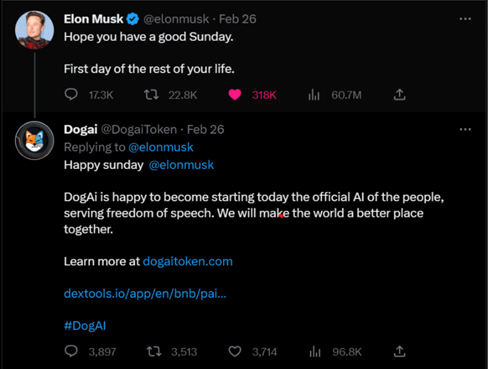Screen dimensions: 488x369
Task: Open the Elon Musk display name
Action: pyautogui.click(x=93, y=19)
